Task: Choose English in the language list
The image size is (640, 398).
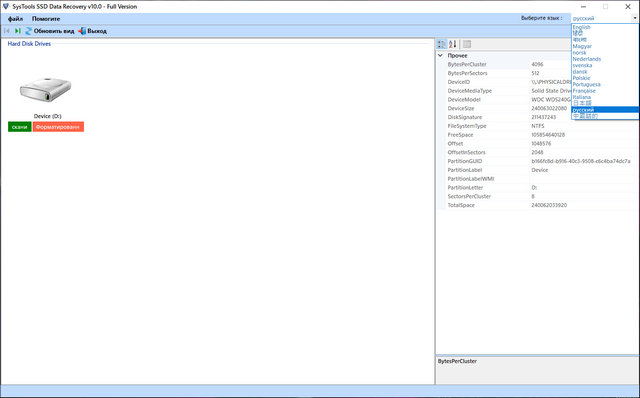Action: click(581, 27)
